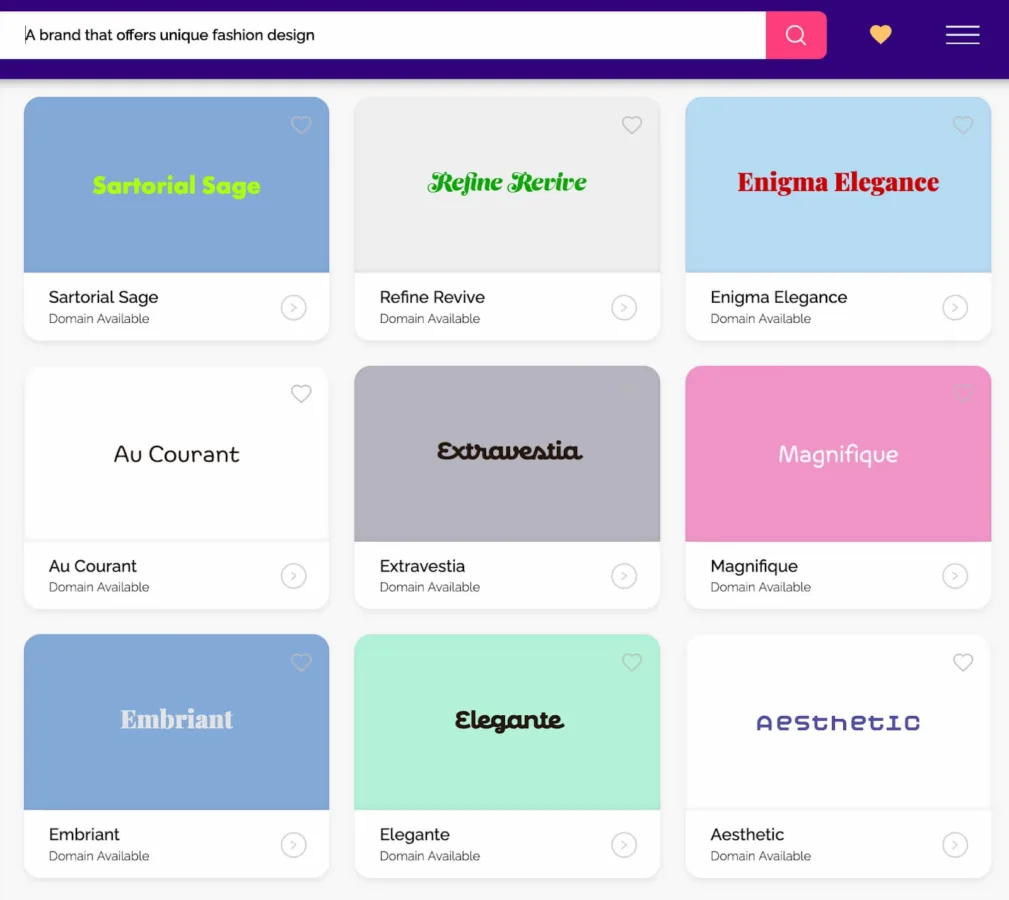Select the Magnifique logo preview
The height and width of the screenshot is (900, 1009).
click(838, 454)
